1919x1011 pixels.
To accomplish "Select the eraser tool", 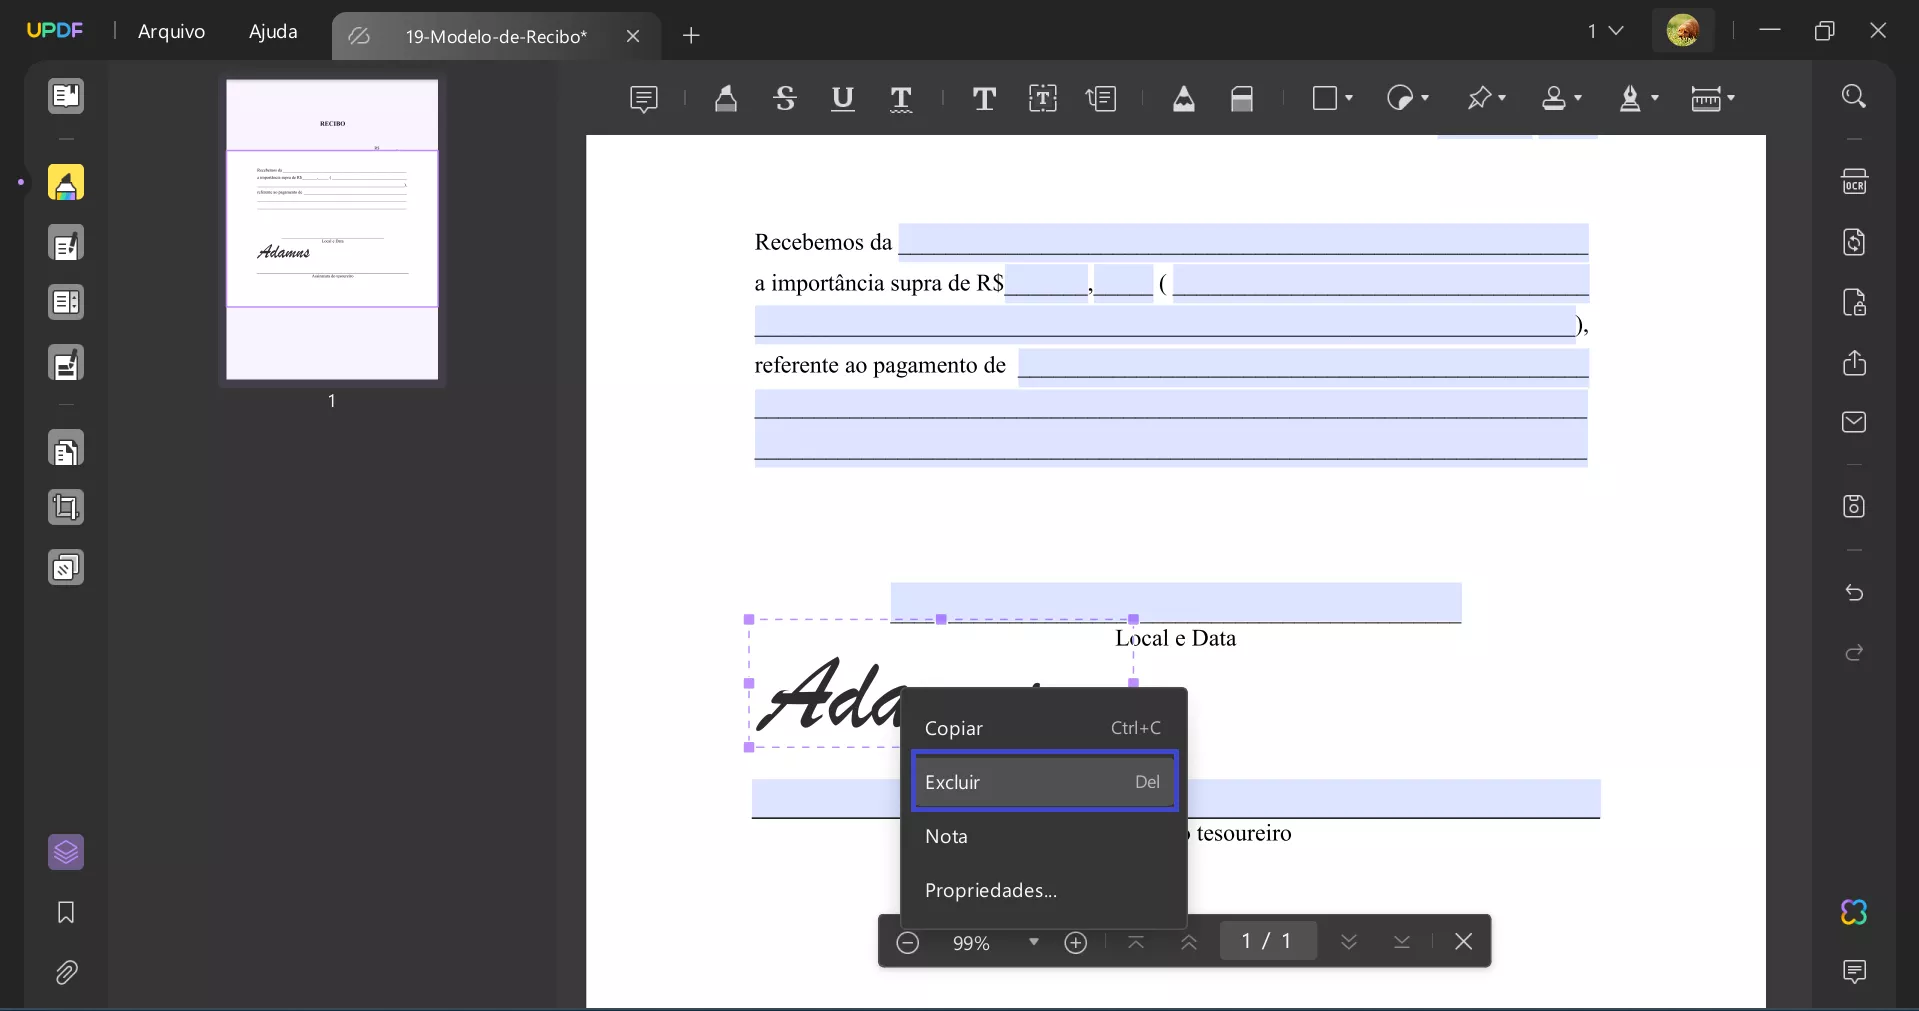I will pos(1242,98).
